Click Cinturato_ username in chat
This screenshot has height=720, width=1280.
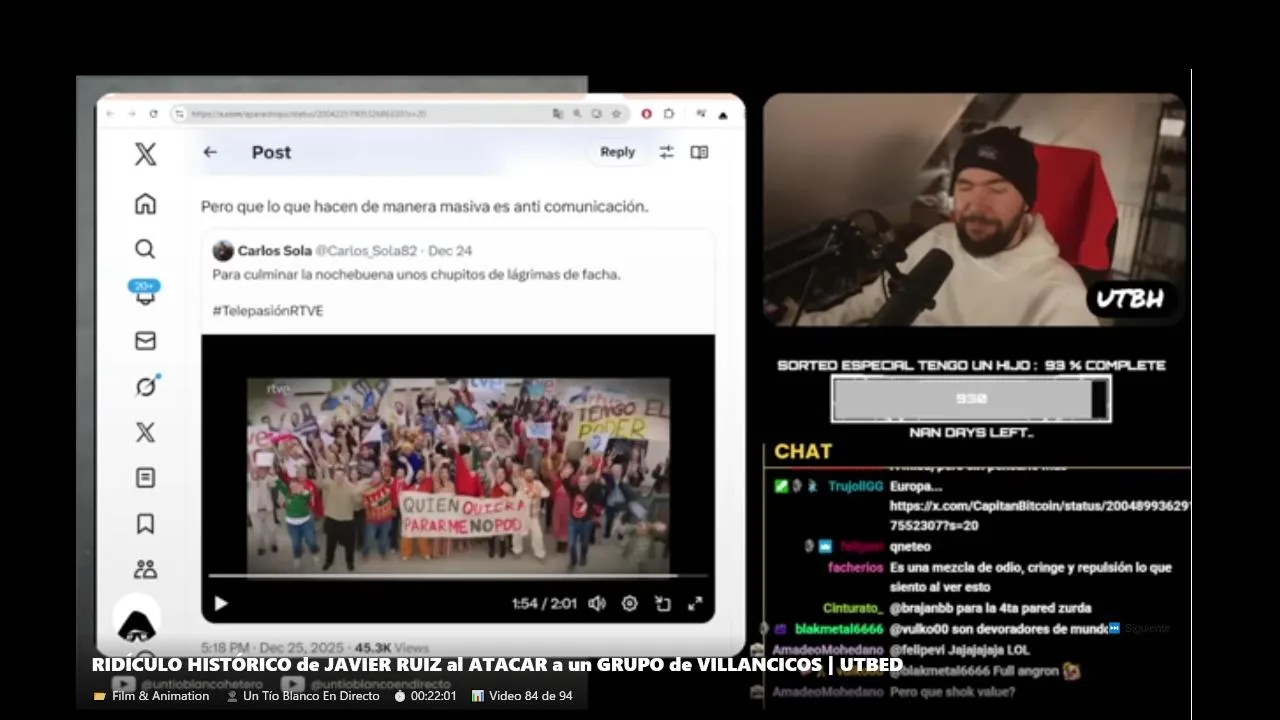click(x=853, y=608)
